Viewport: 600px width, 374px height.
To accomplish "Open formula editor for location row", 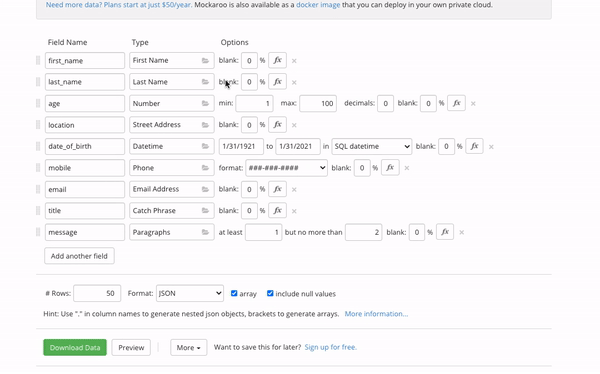I will click(x=277, y=125).
